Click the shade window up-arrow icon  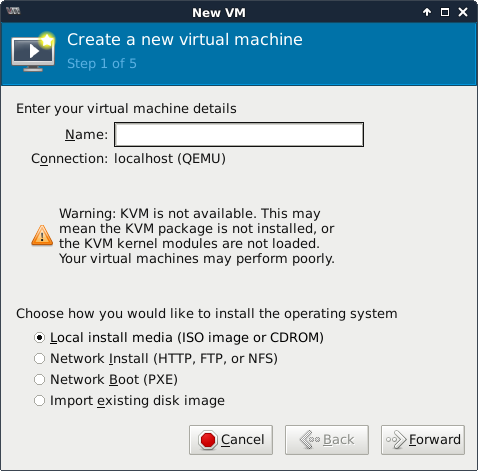coord(427,12)
